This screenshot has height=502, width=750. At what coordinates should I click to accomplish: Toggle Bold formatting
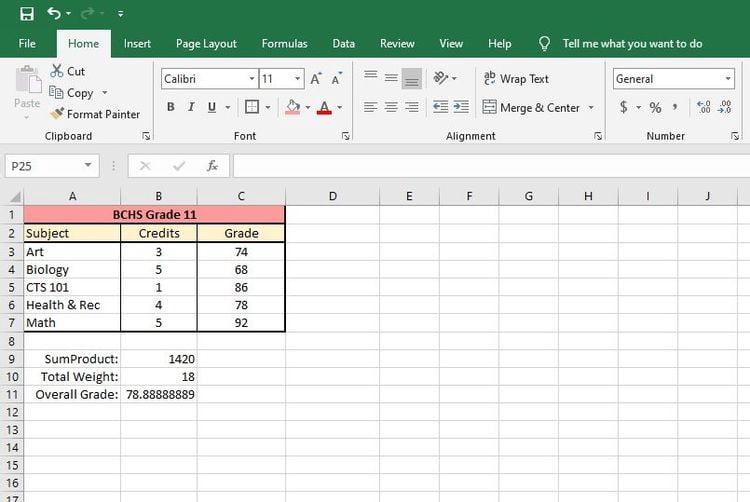pyautogui.click(x=171, y=107)
